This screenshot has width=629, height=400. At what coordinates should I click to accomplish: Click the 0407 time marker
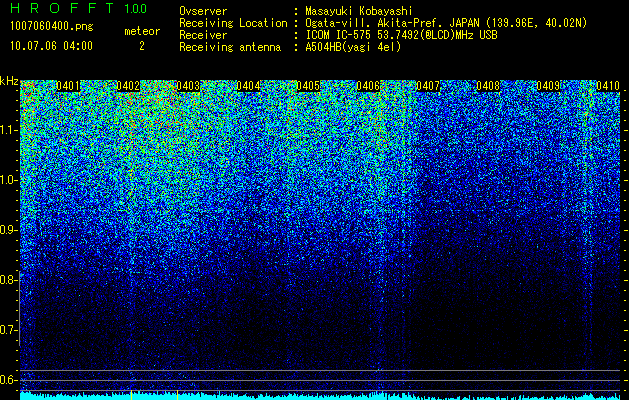point(428,86)
